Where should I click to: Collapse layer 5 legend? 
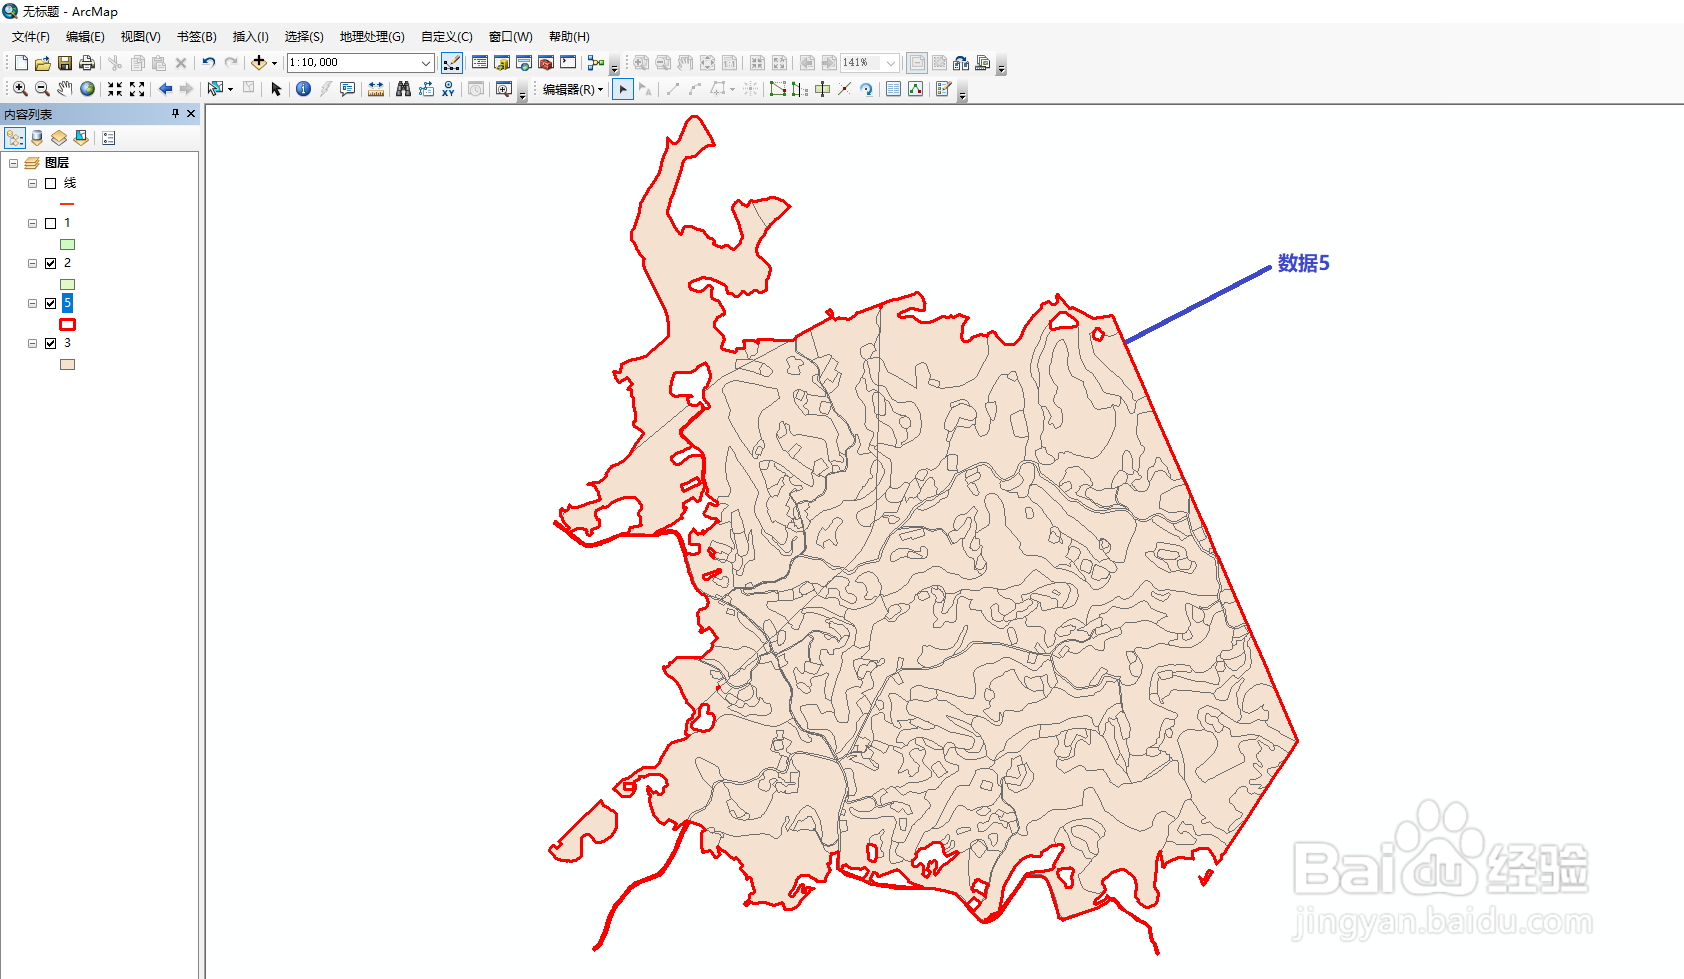coord(32,304)
